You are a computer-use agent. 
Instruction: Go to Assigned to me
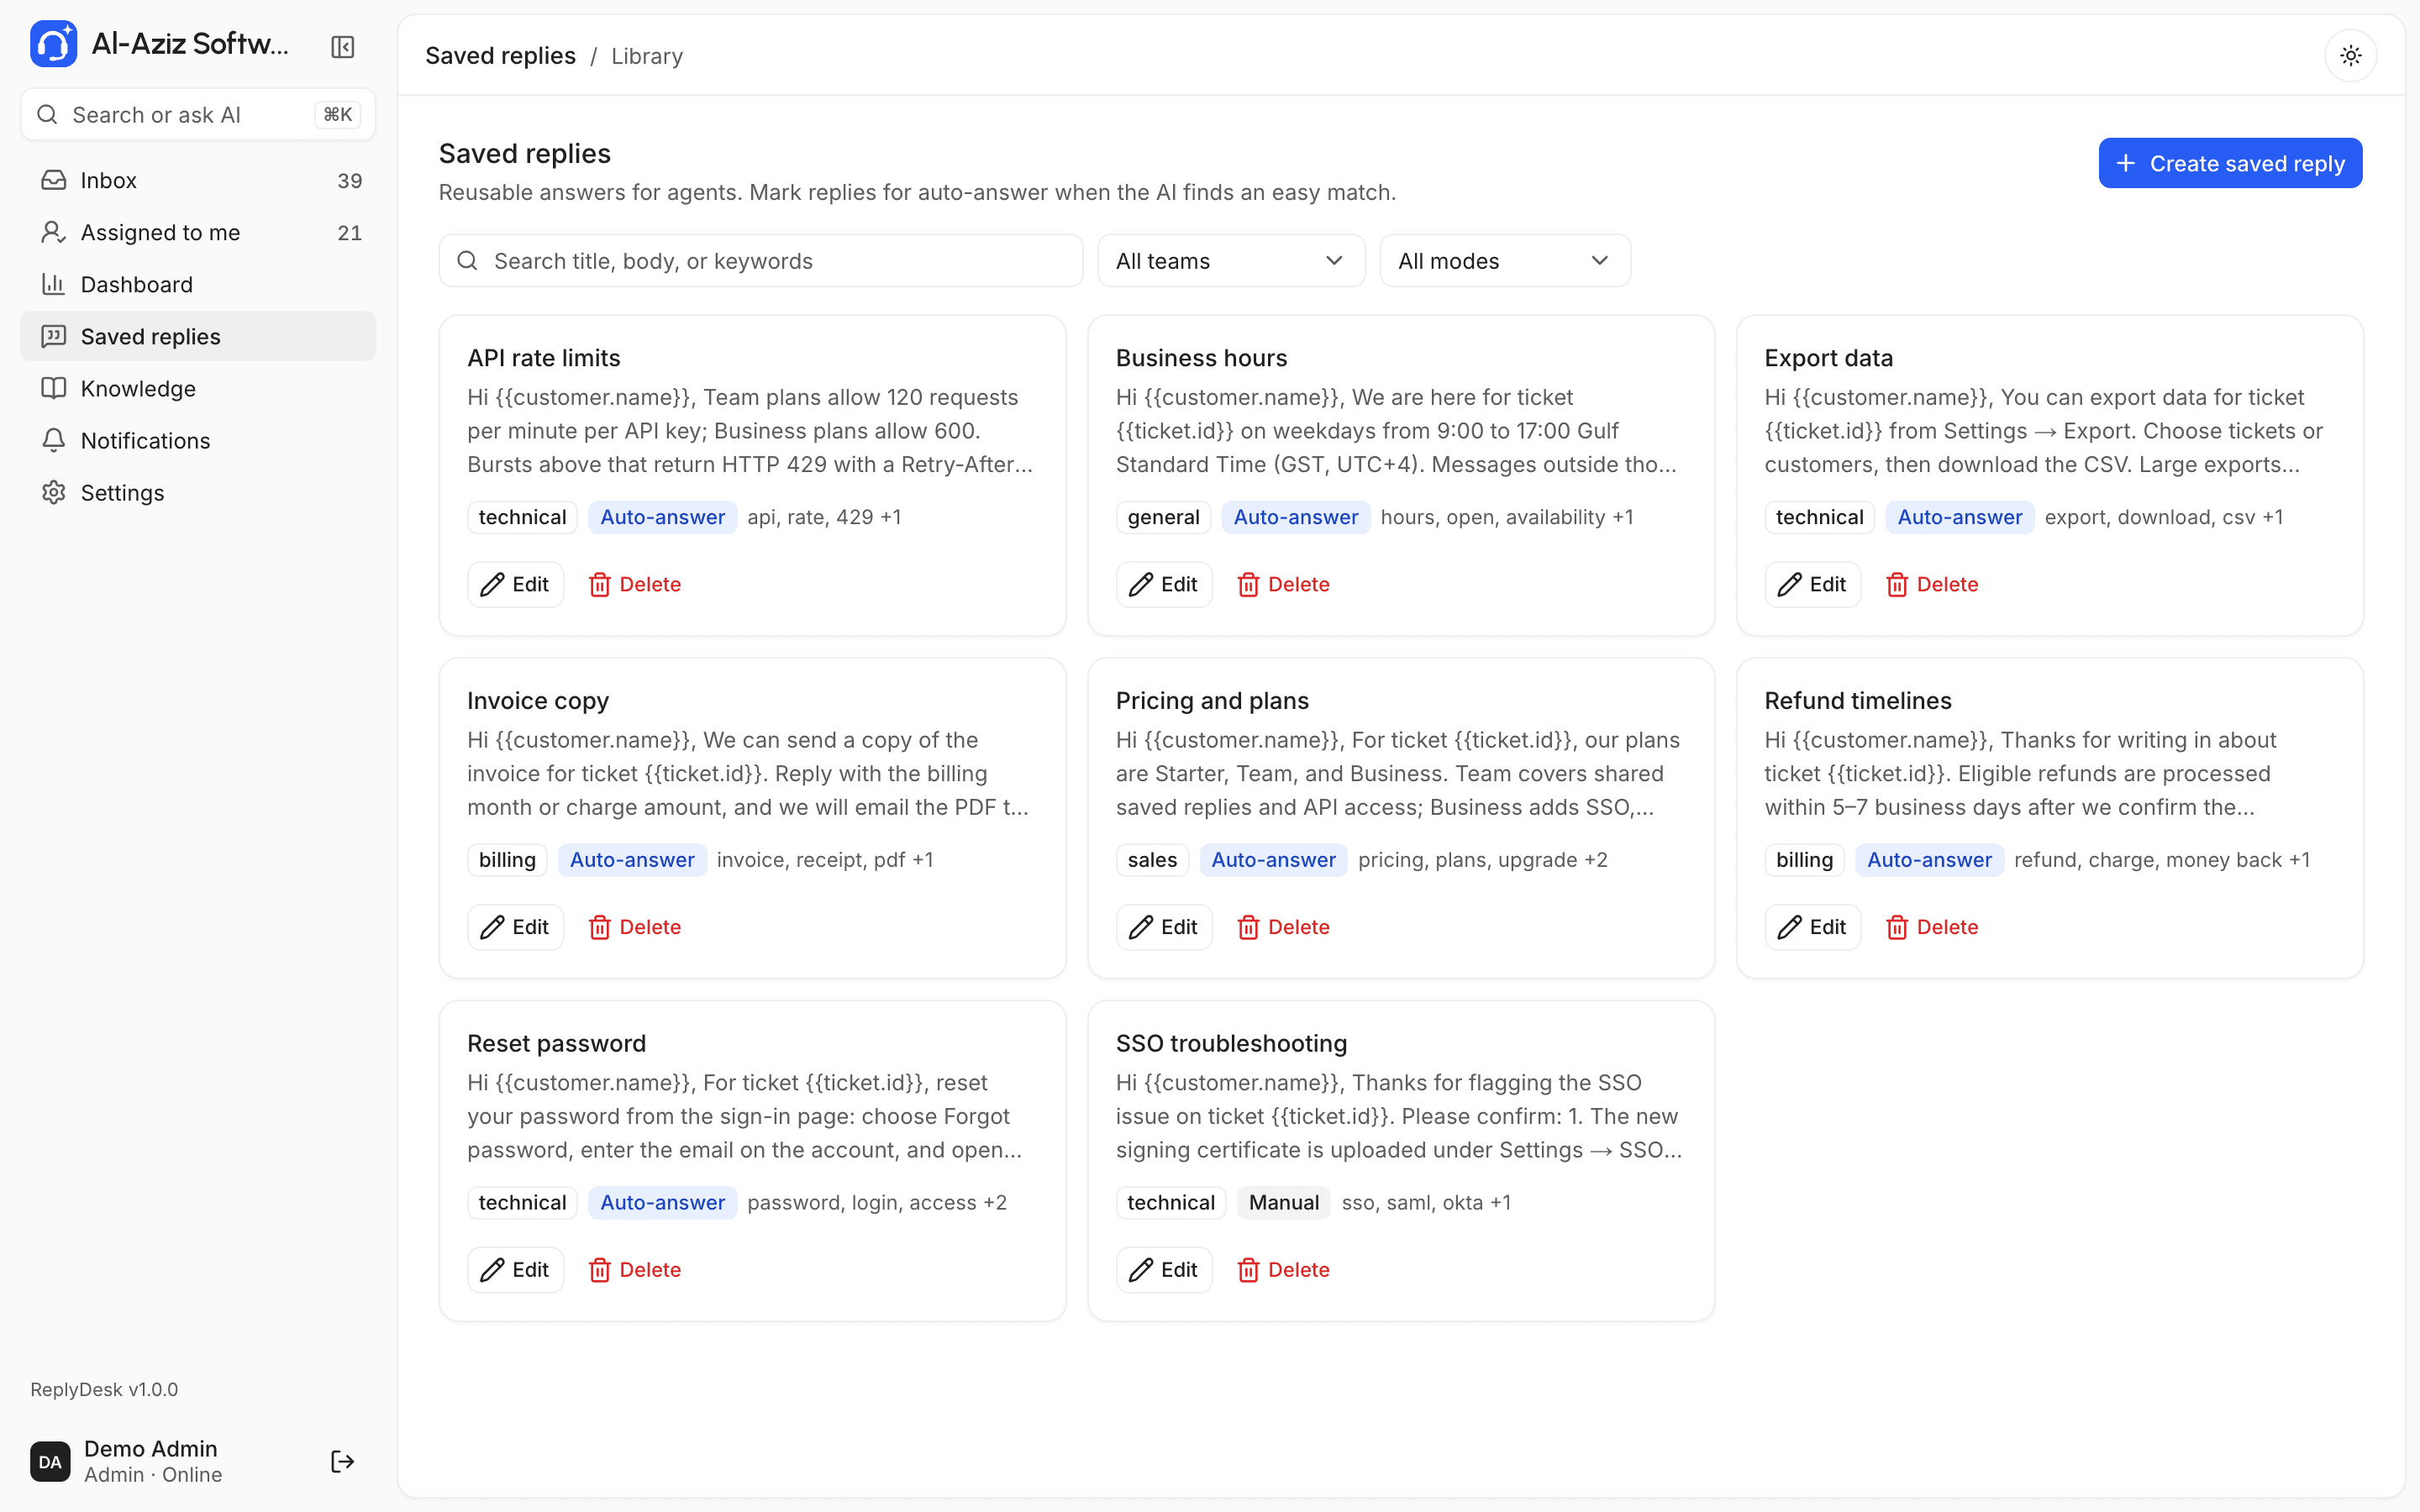coord(198,232)
